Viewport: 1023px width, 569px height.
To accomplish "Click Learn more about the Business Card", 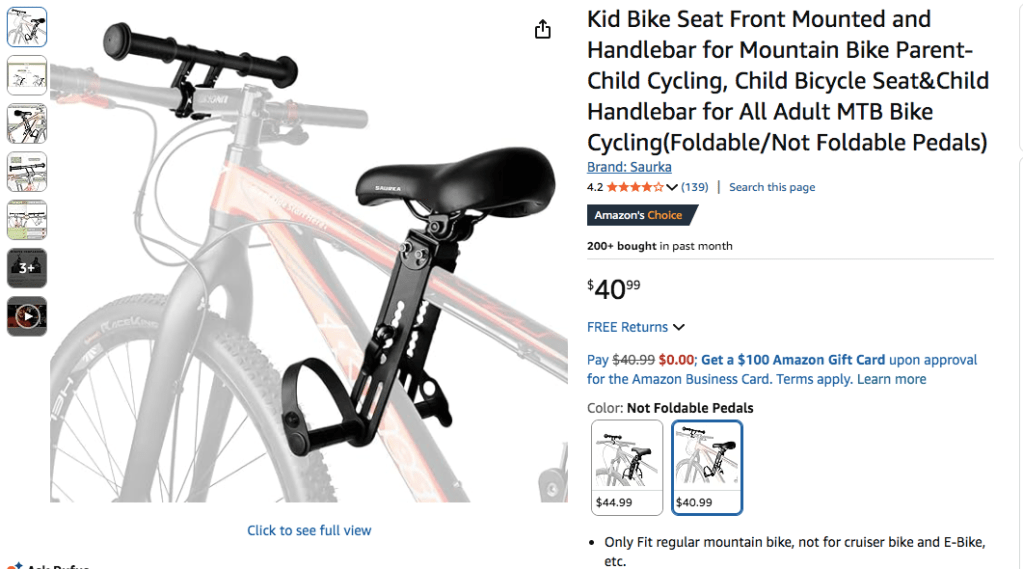I will point(892,379).
